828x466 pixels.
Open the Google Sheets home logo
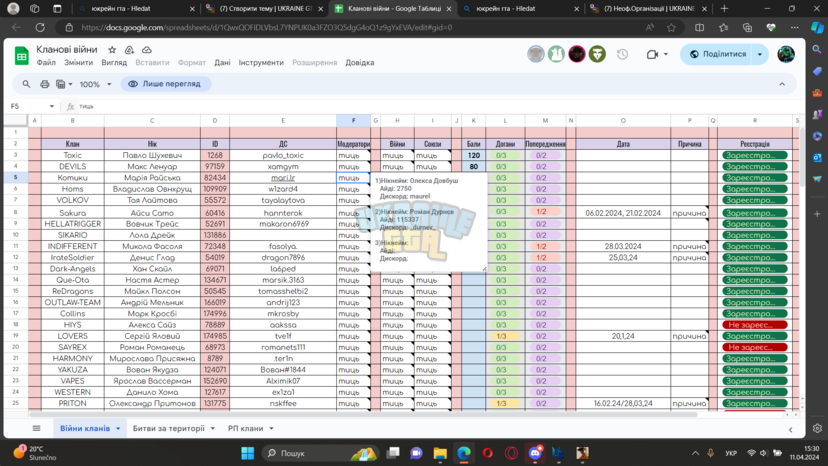[22, 55]
